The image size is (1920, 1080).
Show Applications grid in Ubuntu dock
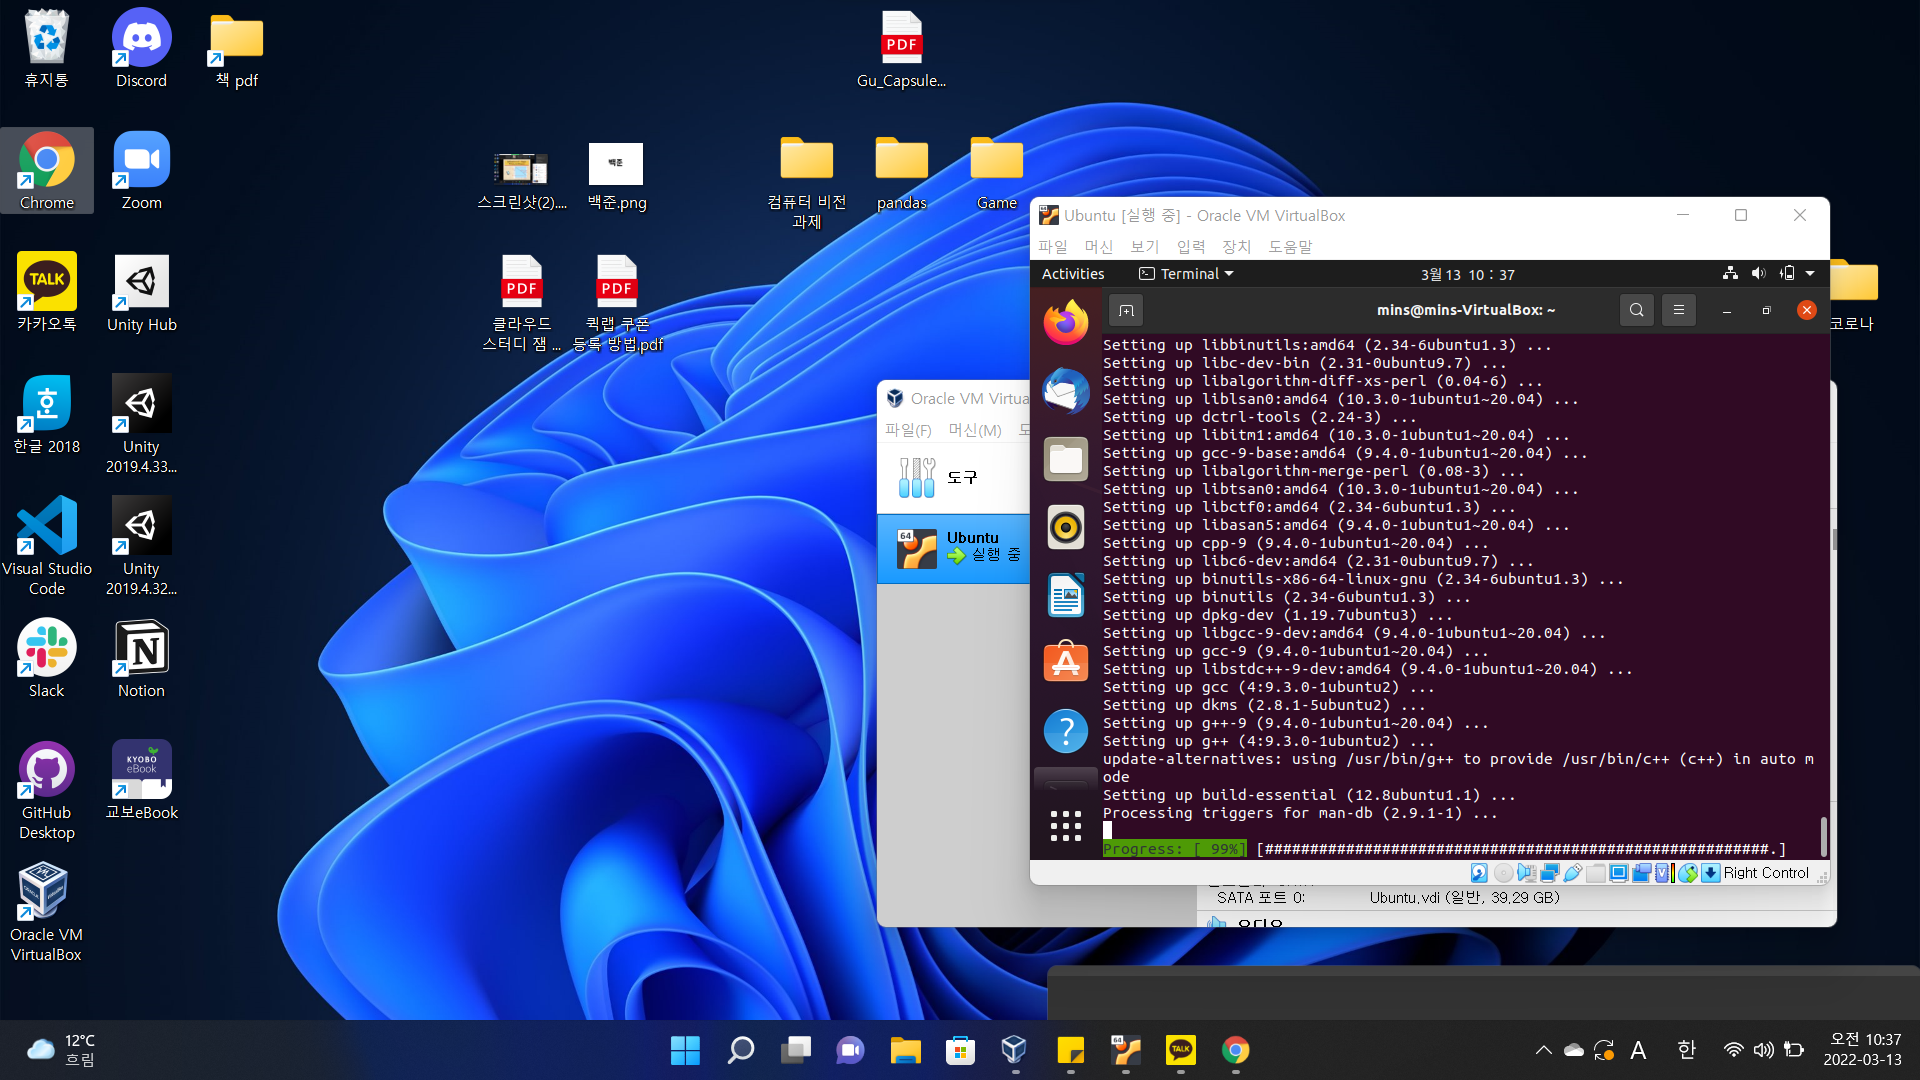1065,826
